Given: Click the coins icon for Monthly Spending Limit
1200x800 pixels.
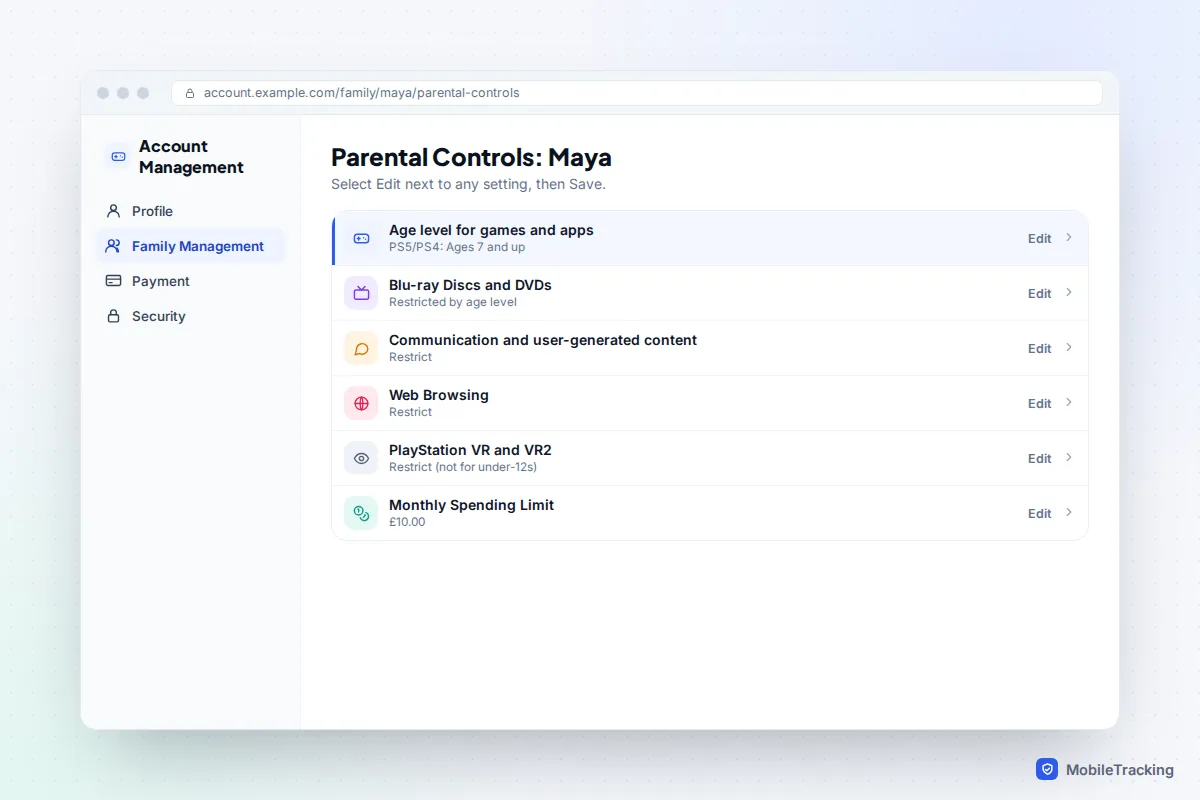Looking at the screenshot, I should 361,513.
